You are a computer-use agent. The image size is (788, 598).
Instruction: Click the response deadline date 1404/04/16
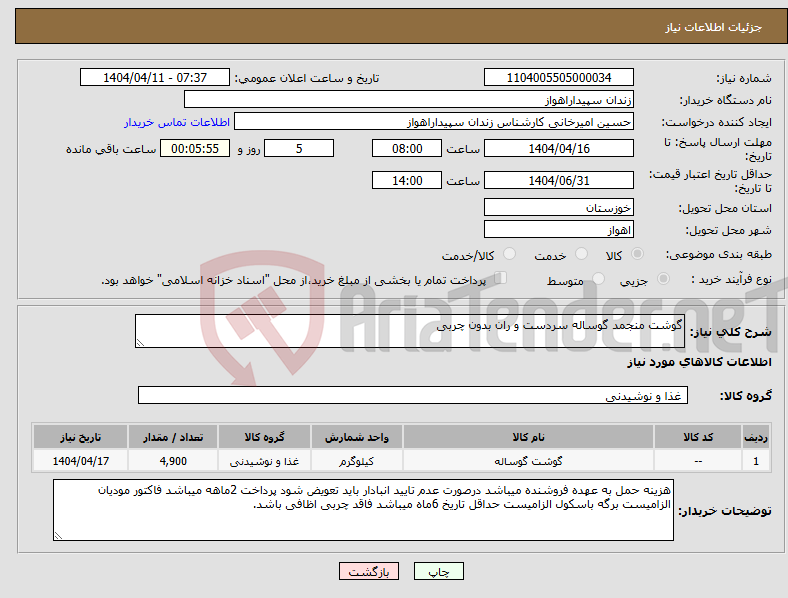coord(559,148)
